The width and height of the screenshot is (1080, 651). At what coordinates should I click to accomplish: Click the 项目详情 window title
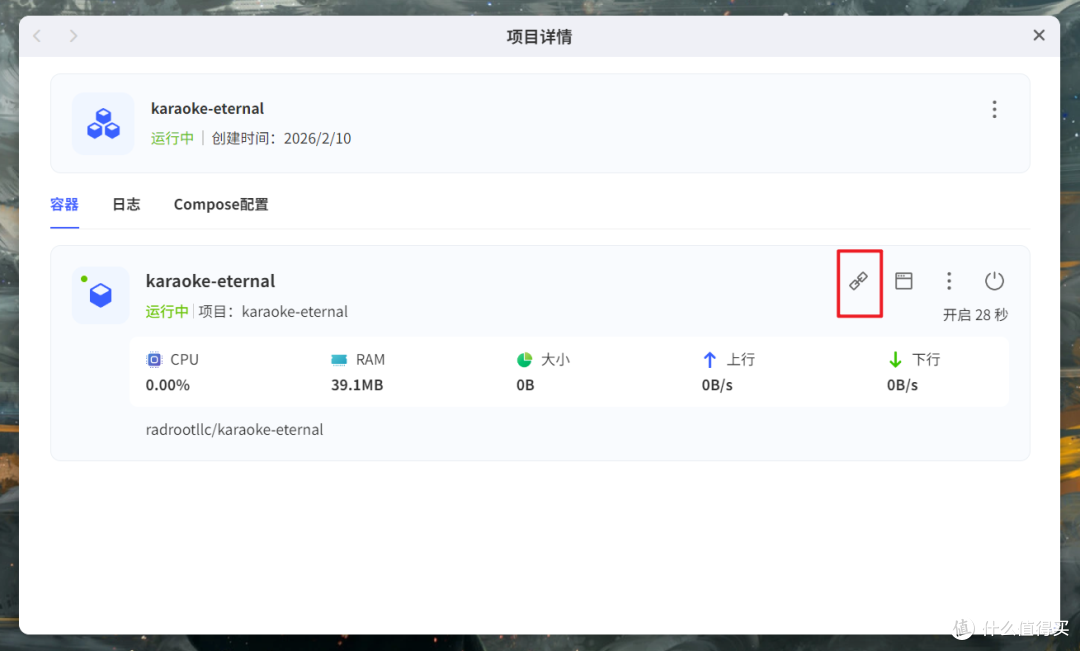click(539, 37)
